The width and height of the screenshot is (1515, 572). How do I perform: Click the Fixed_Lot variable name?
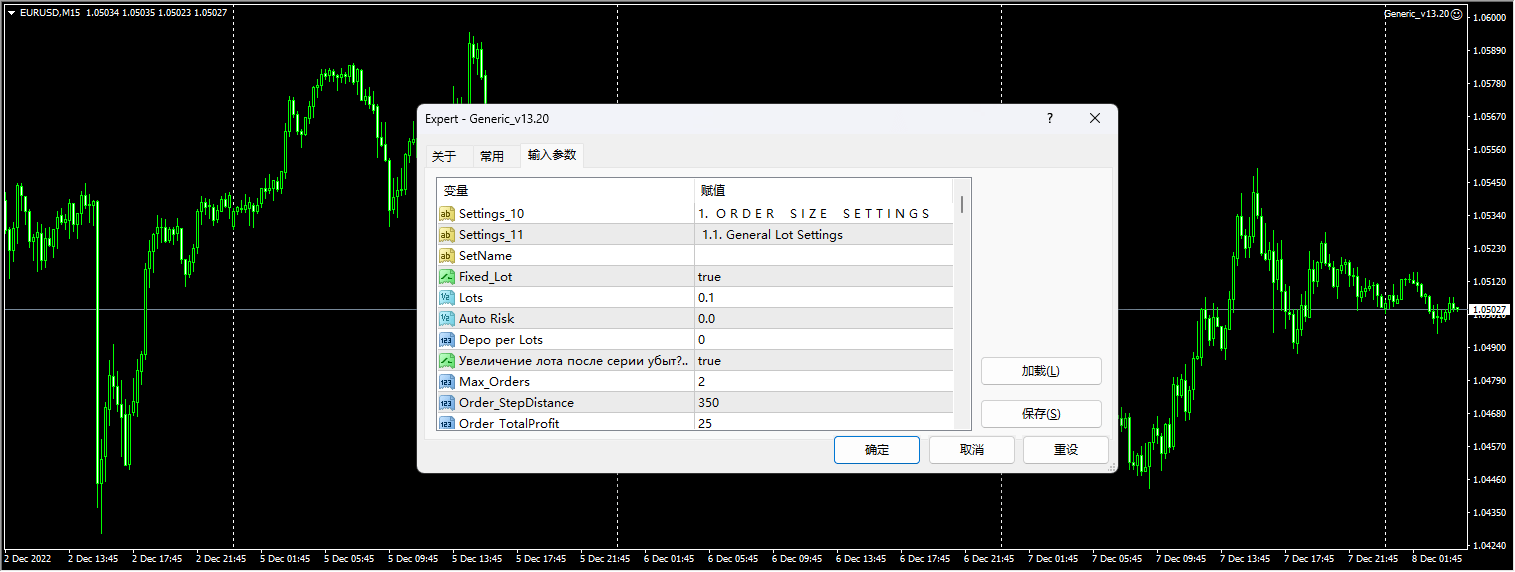pyautogui.click(x=485, y=276)
